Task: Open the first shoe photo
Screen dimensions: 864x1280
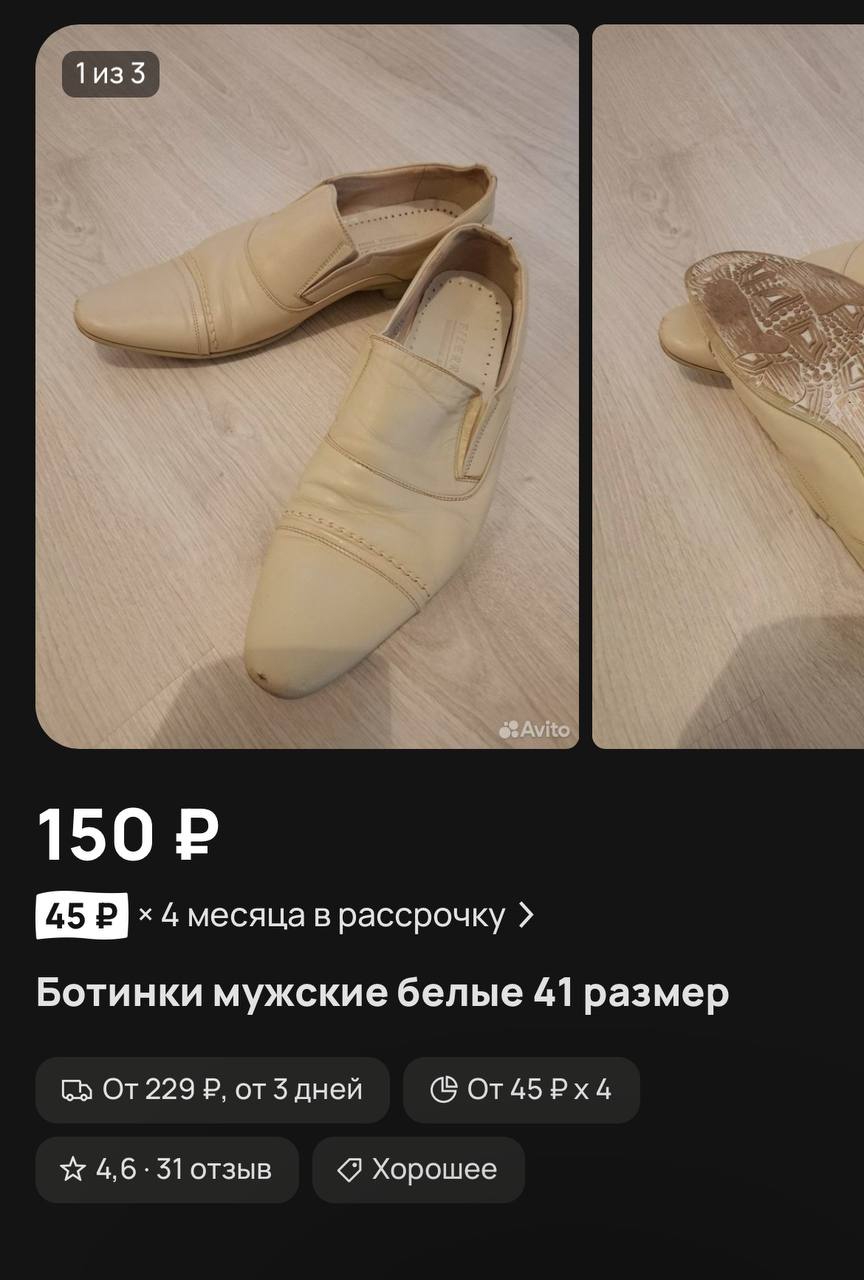Action: tap(307, 386)
